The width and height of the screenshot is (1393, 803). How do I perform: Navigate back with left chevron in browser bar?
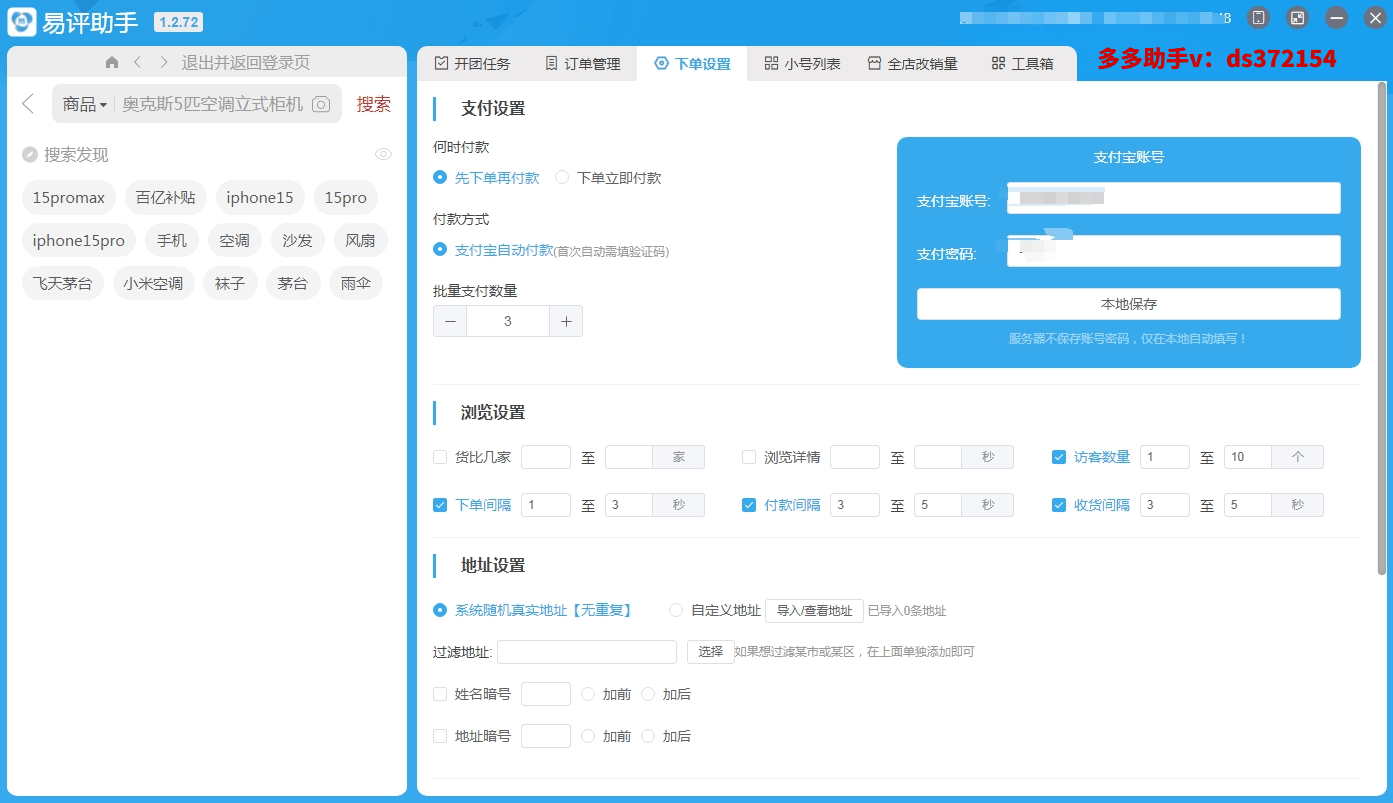(x=137, y=62)
